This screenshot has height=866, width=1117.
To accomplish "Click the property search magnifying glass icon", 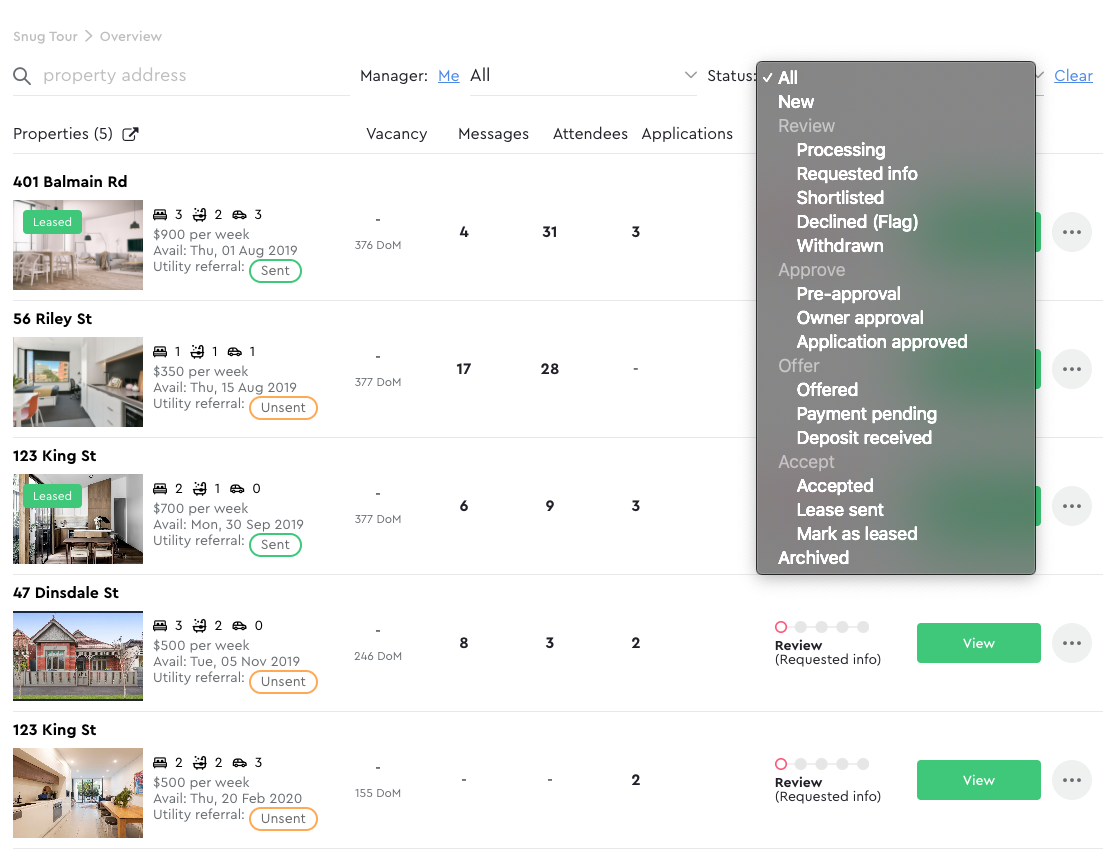I will click(22, 75).
